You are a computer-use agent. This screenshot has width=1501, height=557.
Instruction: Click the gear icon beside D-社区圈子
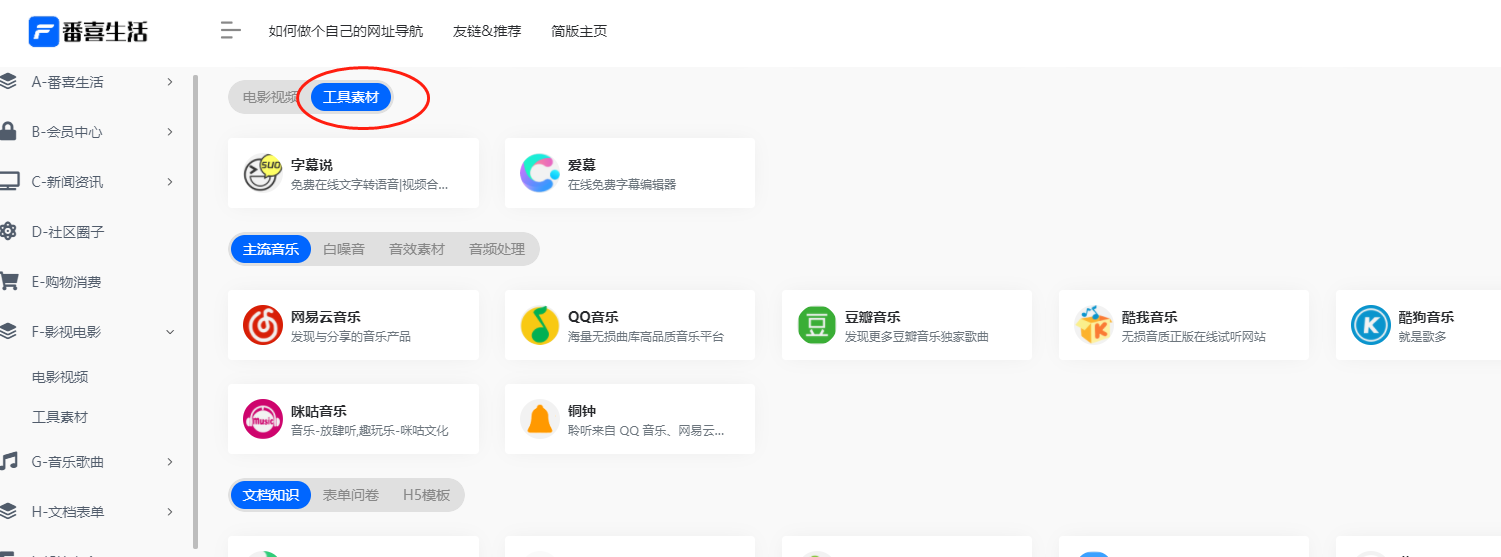8,232
